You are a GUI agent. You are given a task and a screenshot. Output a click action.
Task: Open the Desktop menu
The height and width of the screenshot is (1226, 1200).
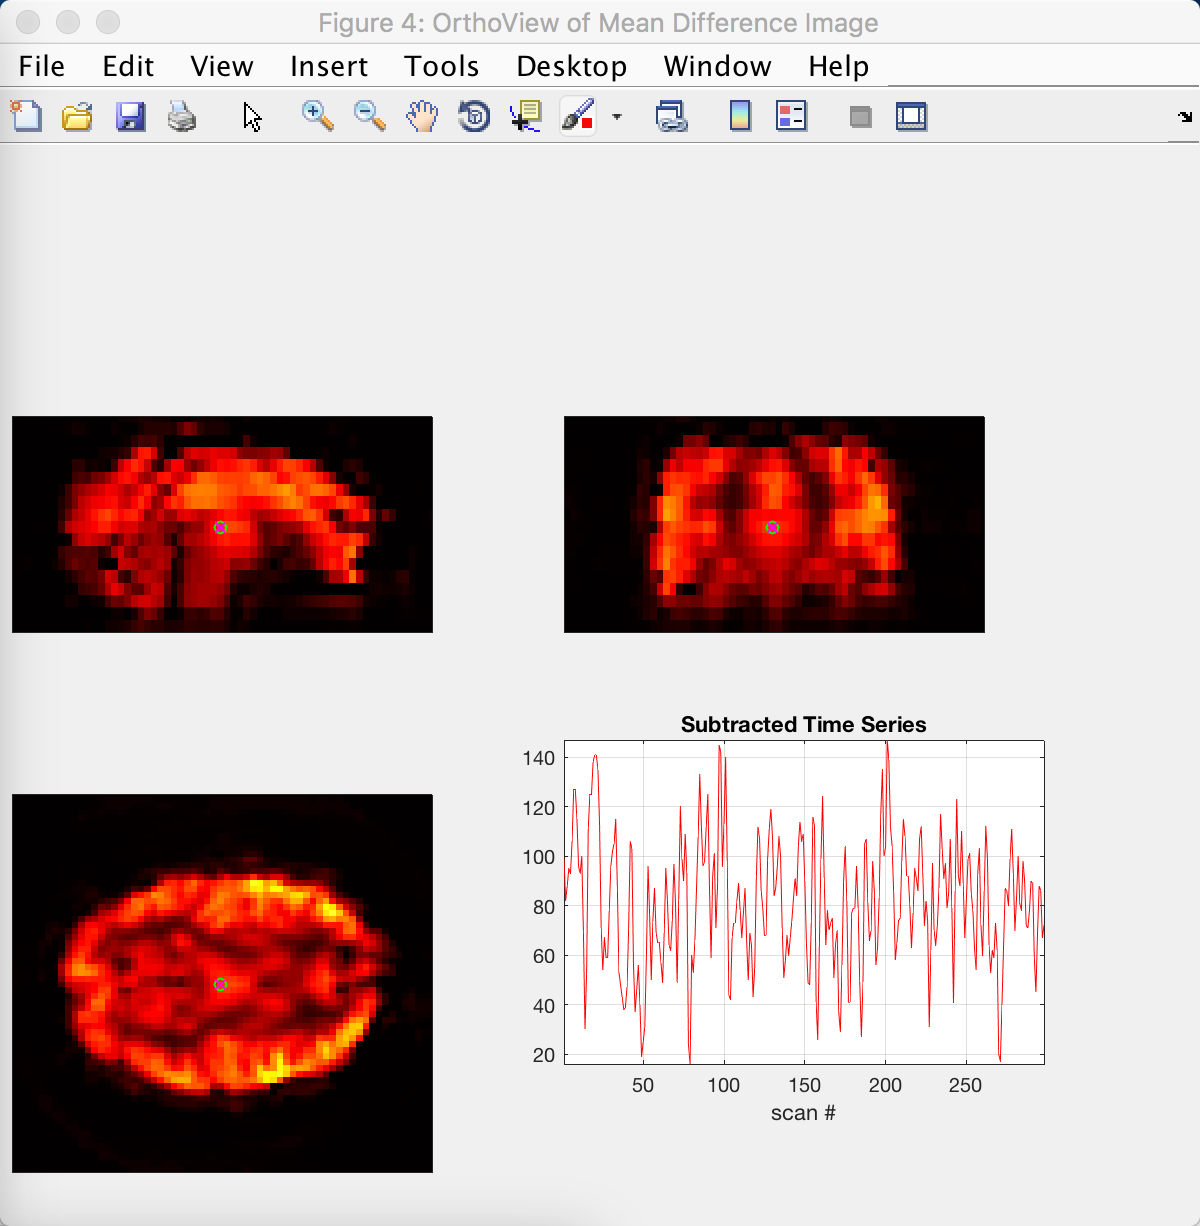(x=572, y=66)
